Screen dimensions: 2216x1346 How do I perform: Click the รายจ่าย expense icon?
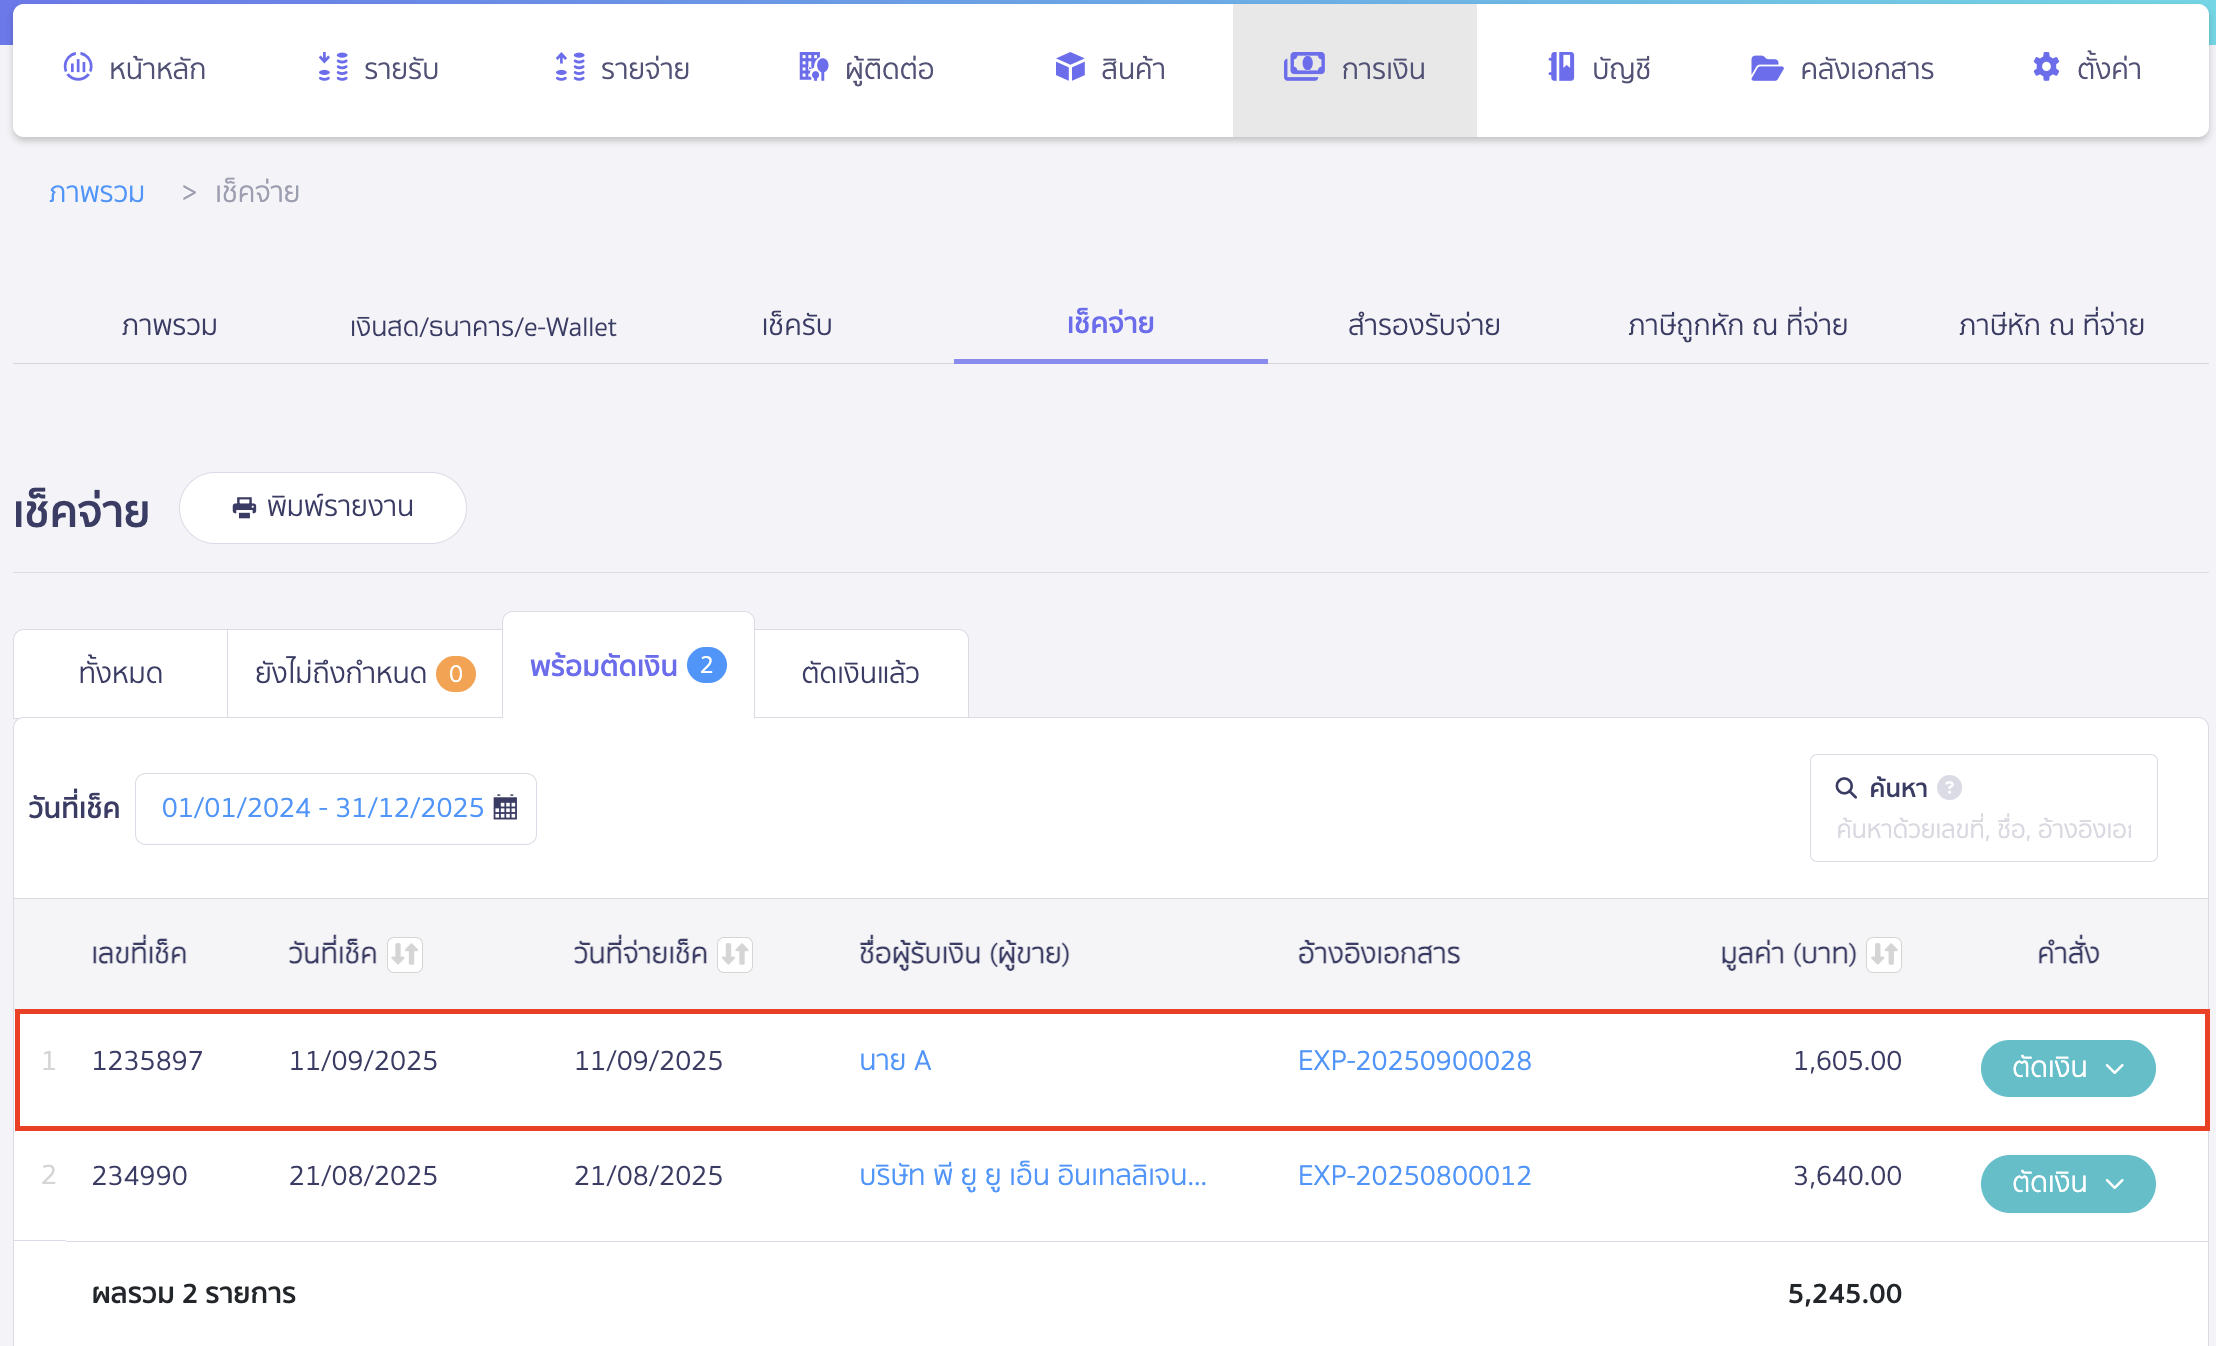click(570, 67)
